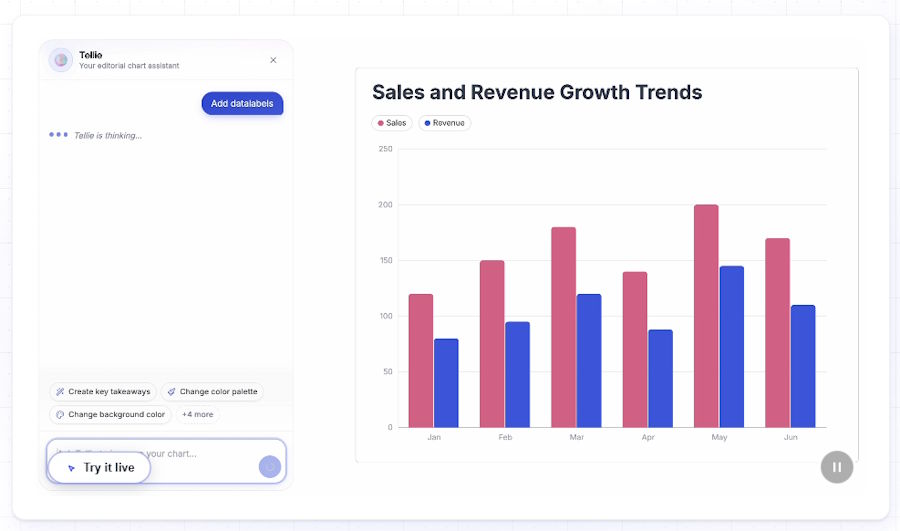
Task: Click the Revenue bar for Apr
Action: 660,378
